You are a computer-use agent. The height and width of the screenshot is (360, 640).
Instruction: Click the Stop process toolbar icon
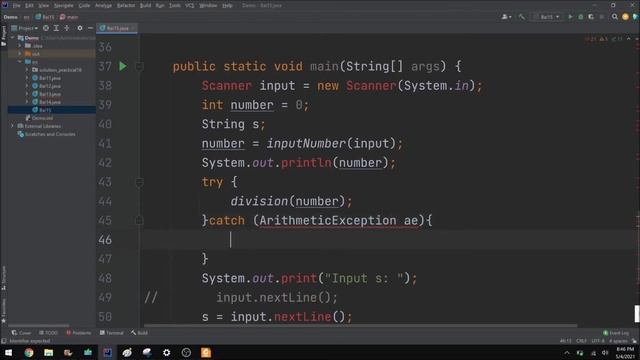tap(602, 17)
